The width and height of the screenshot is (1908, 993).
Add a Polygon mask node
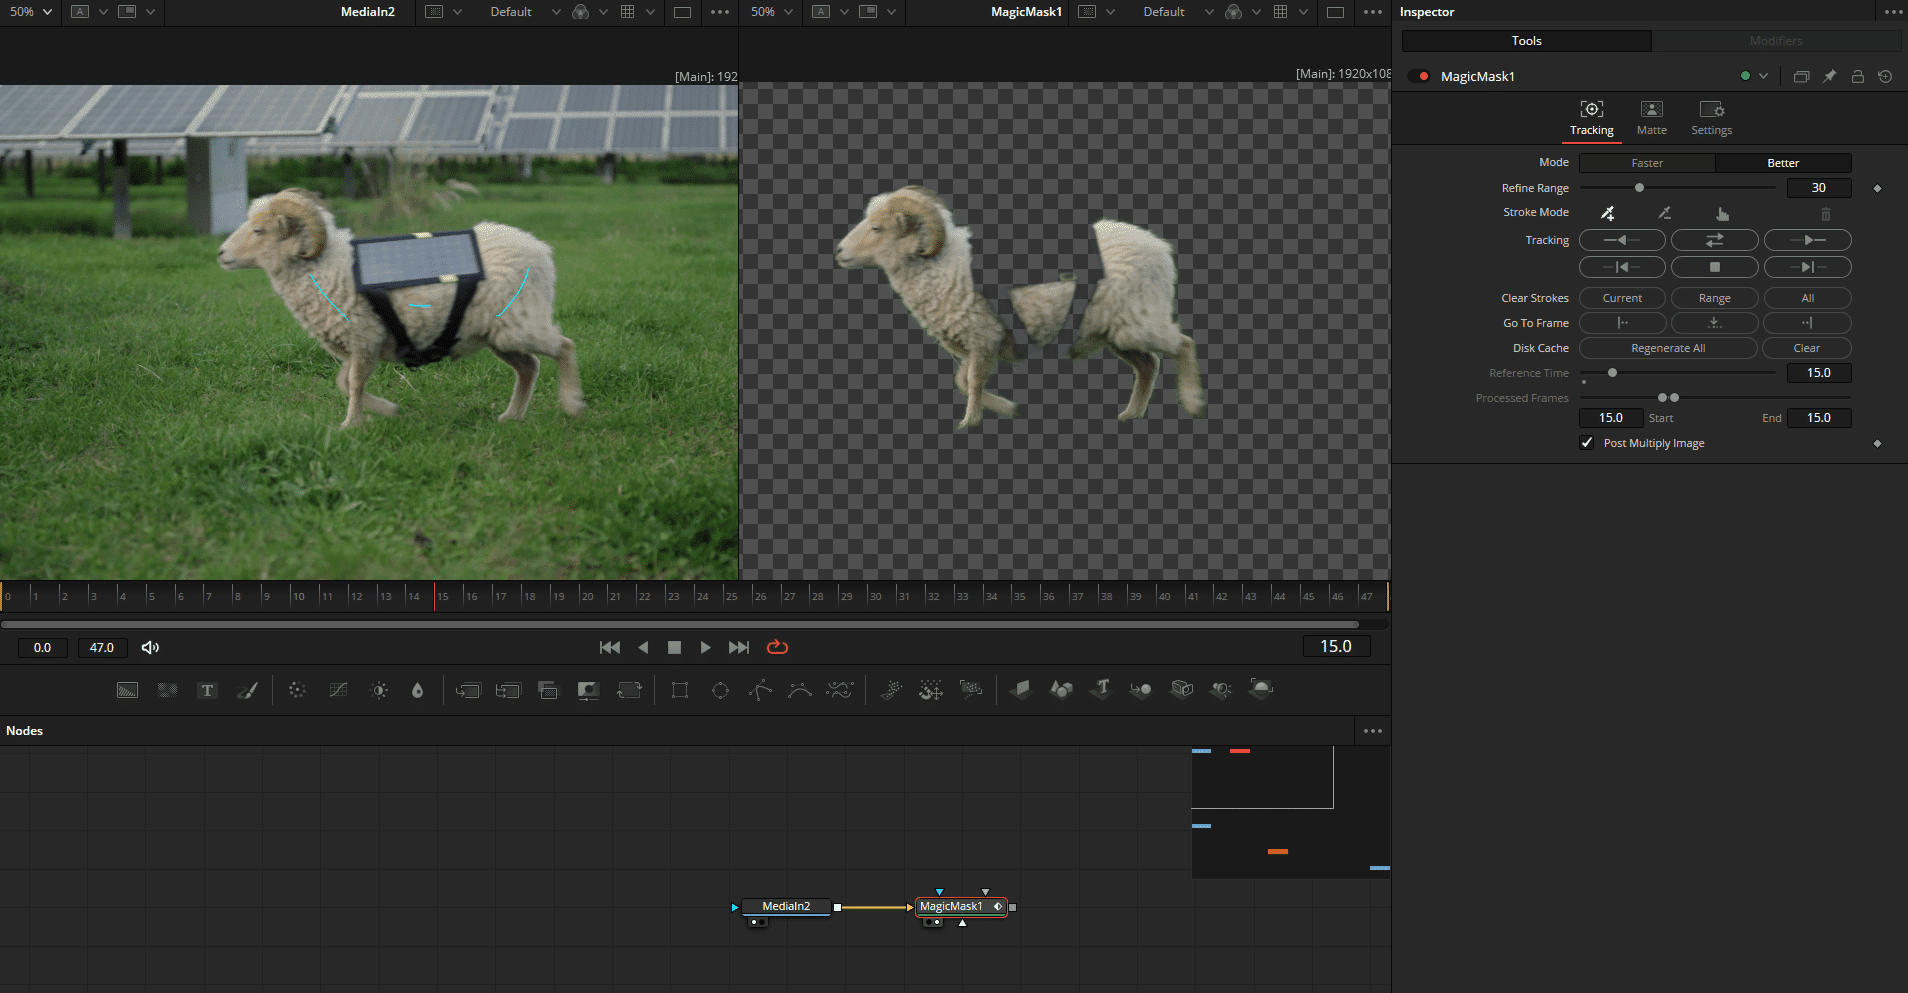[x=761, y=690]
